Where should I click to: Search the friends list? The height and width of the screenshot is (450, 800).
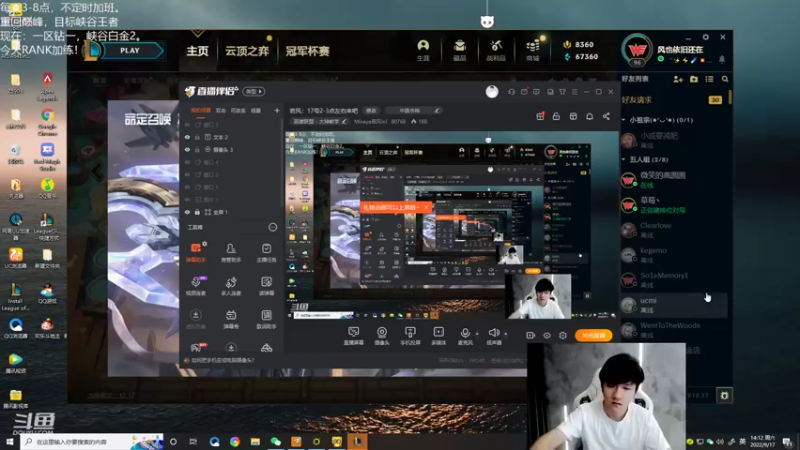point(725,79)
